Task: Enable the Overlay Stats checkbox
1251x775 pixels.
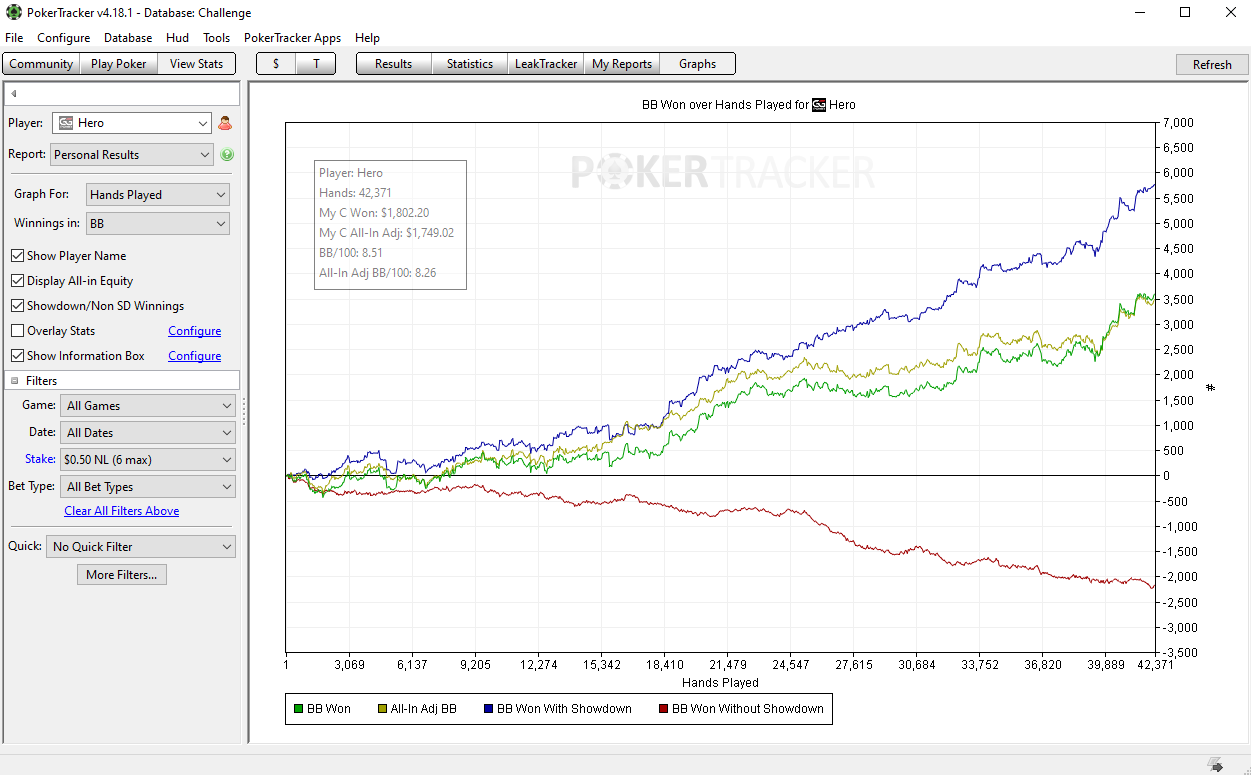Action: click(x=17, y=331)
